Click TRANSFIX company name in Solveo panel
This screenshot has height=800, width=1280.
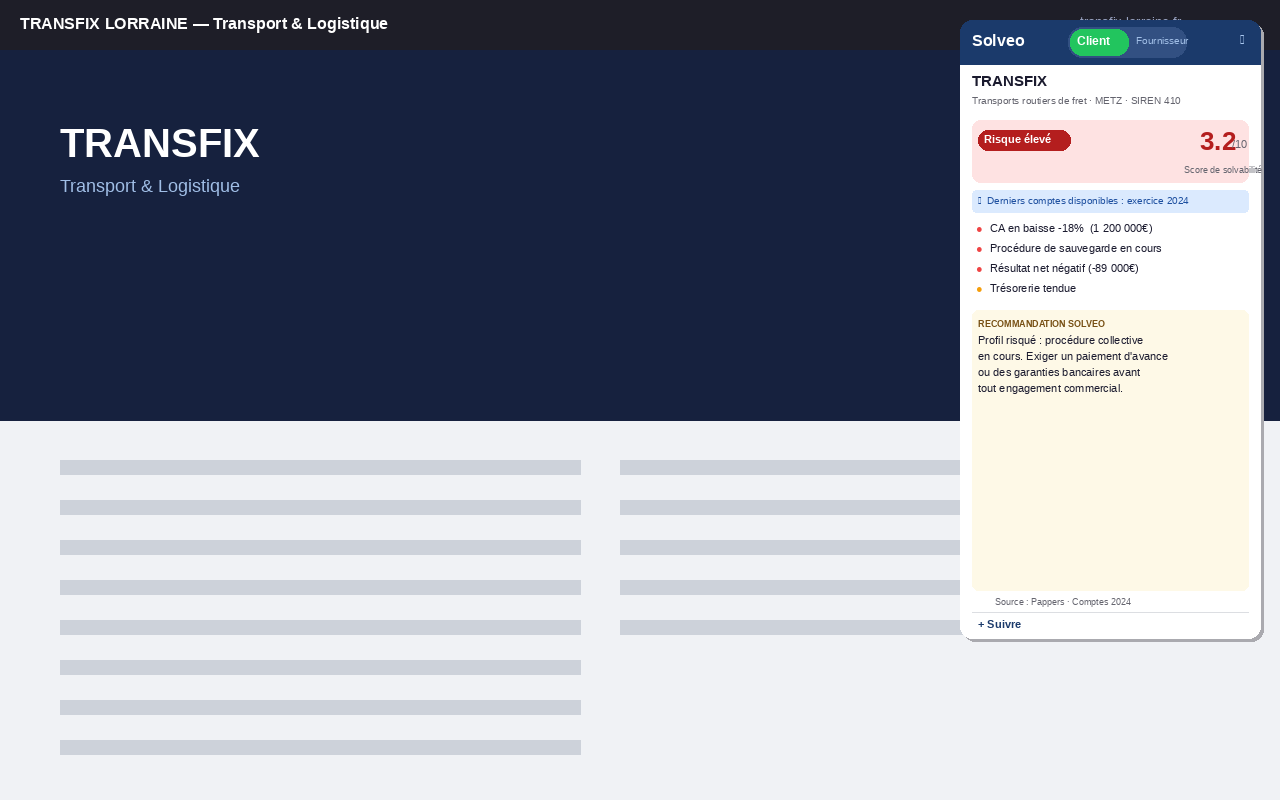[1009, 81]
